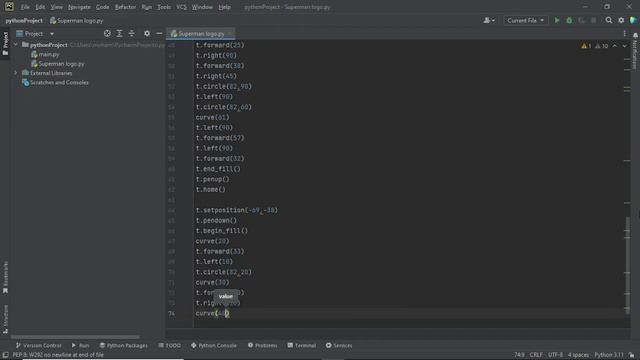The image size is (640, 360).
Task: Open the Window menu
Action: click(x=202, y=7)
